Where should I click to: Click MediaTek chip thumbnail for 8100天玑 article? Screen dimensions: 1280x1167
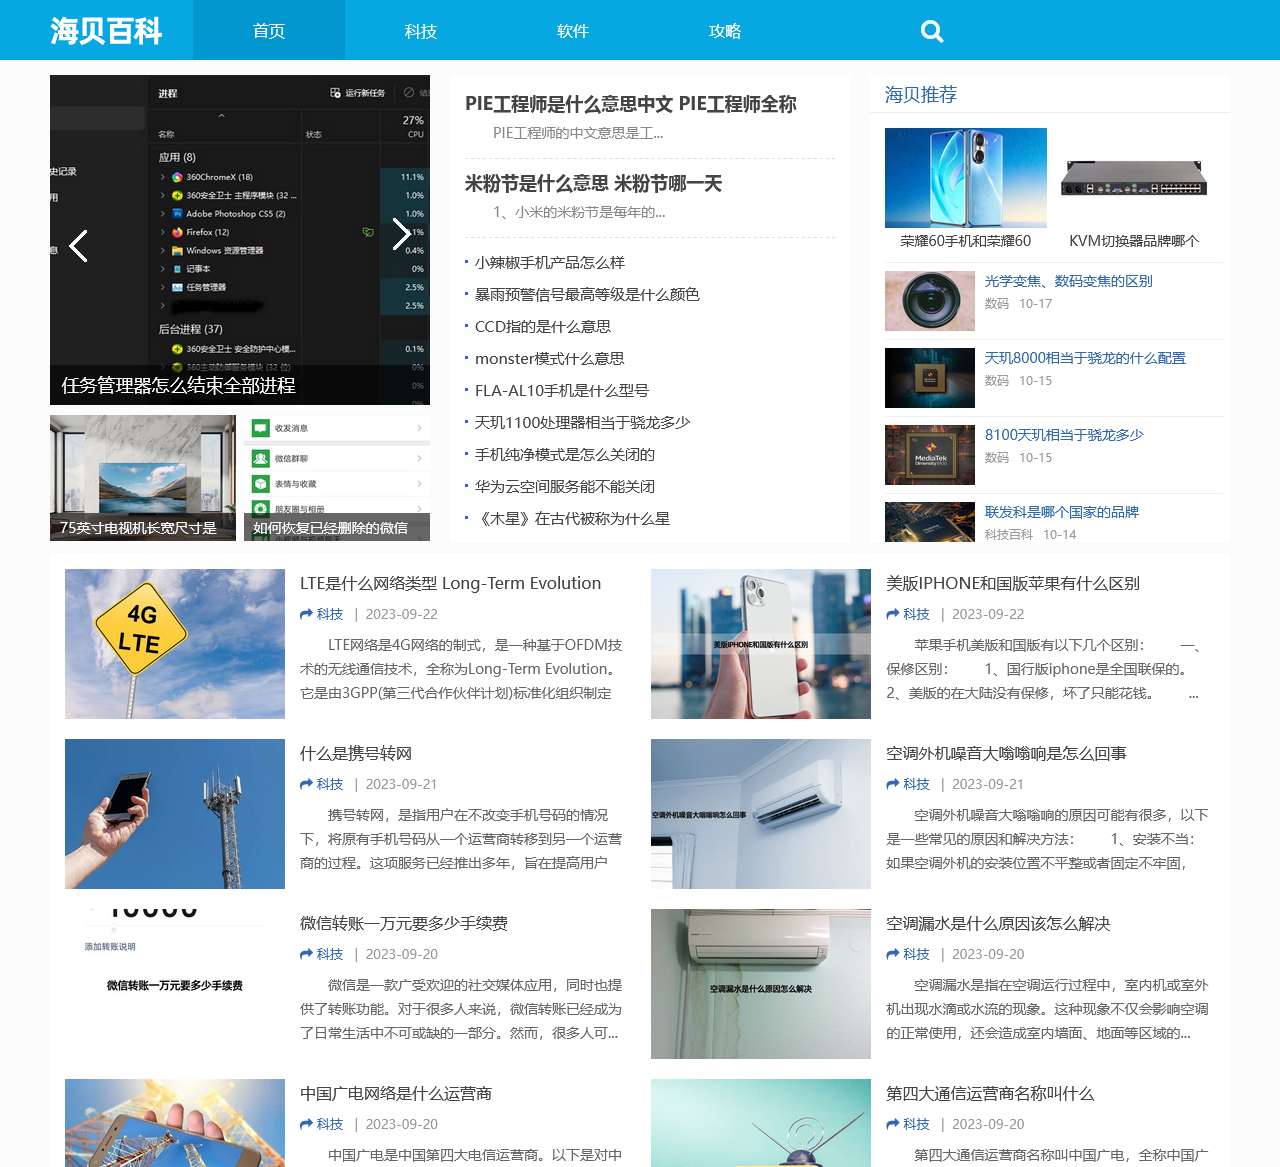(x=930, y=455)
